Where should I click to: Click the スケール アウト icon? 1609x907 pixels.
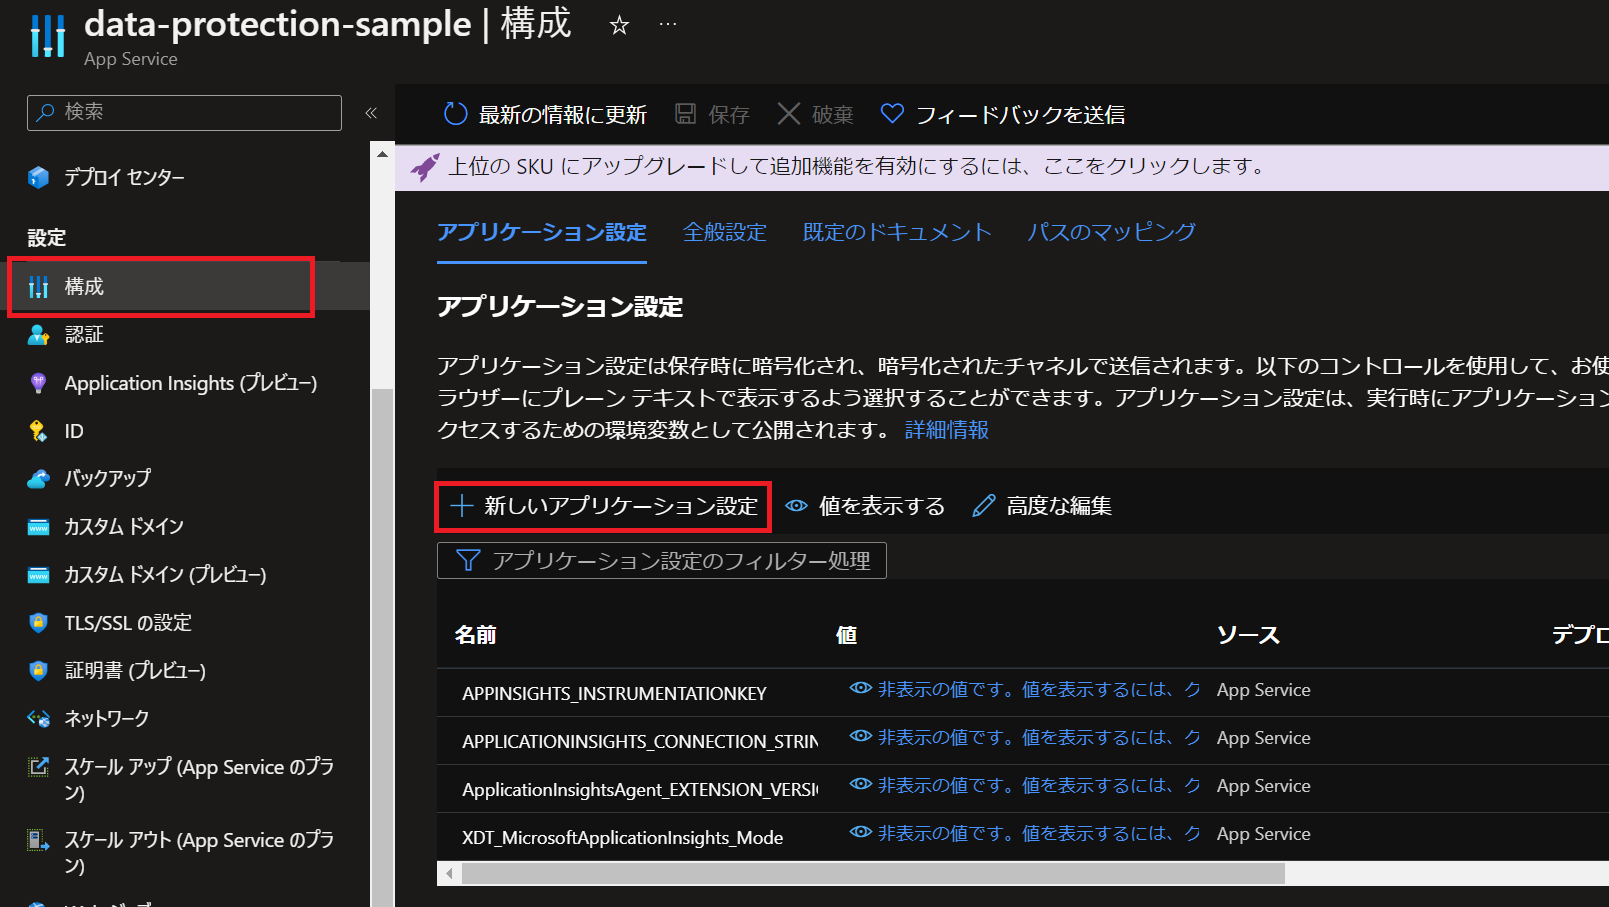[x=38, y=840]
